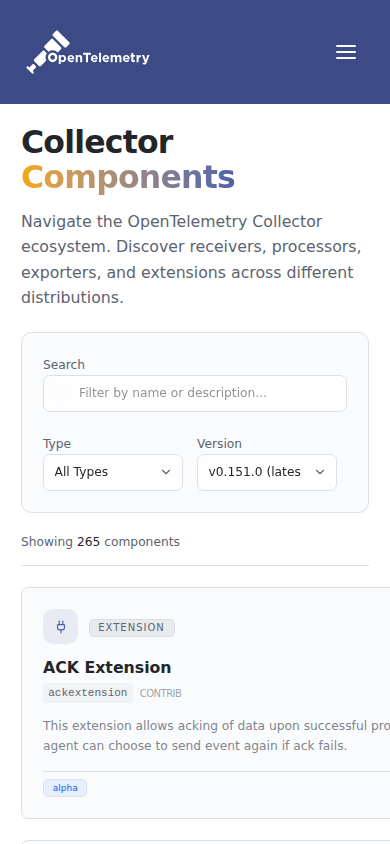Open the hamburger navigation menu
This screenshot has width=390, height=844.
pyautogui.click(x=346, y=52)
